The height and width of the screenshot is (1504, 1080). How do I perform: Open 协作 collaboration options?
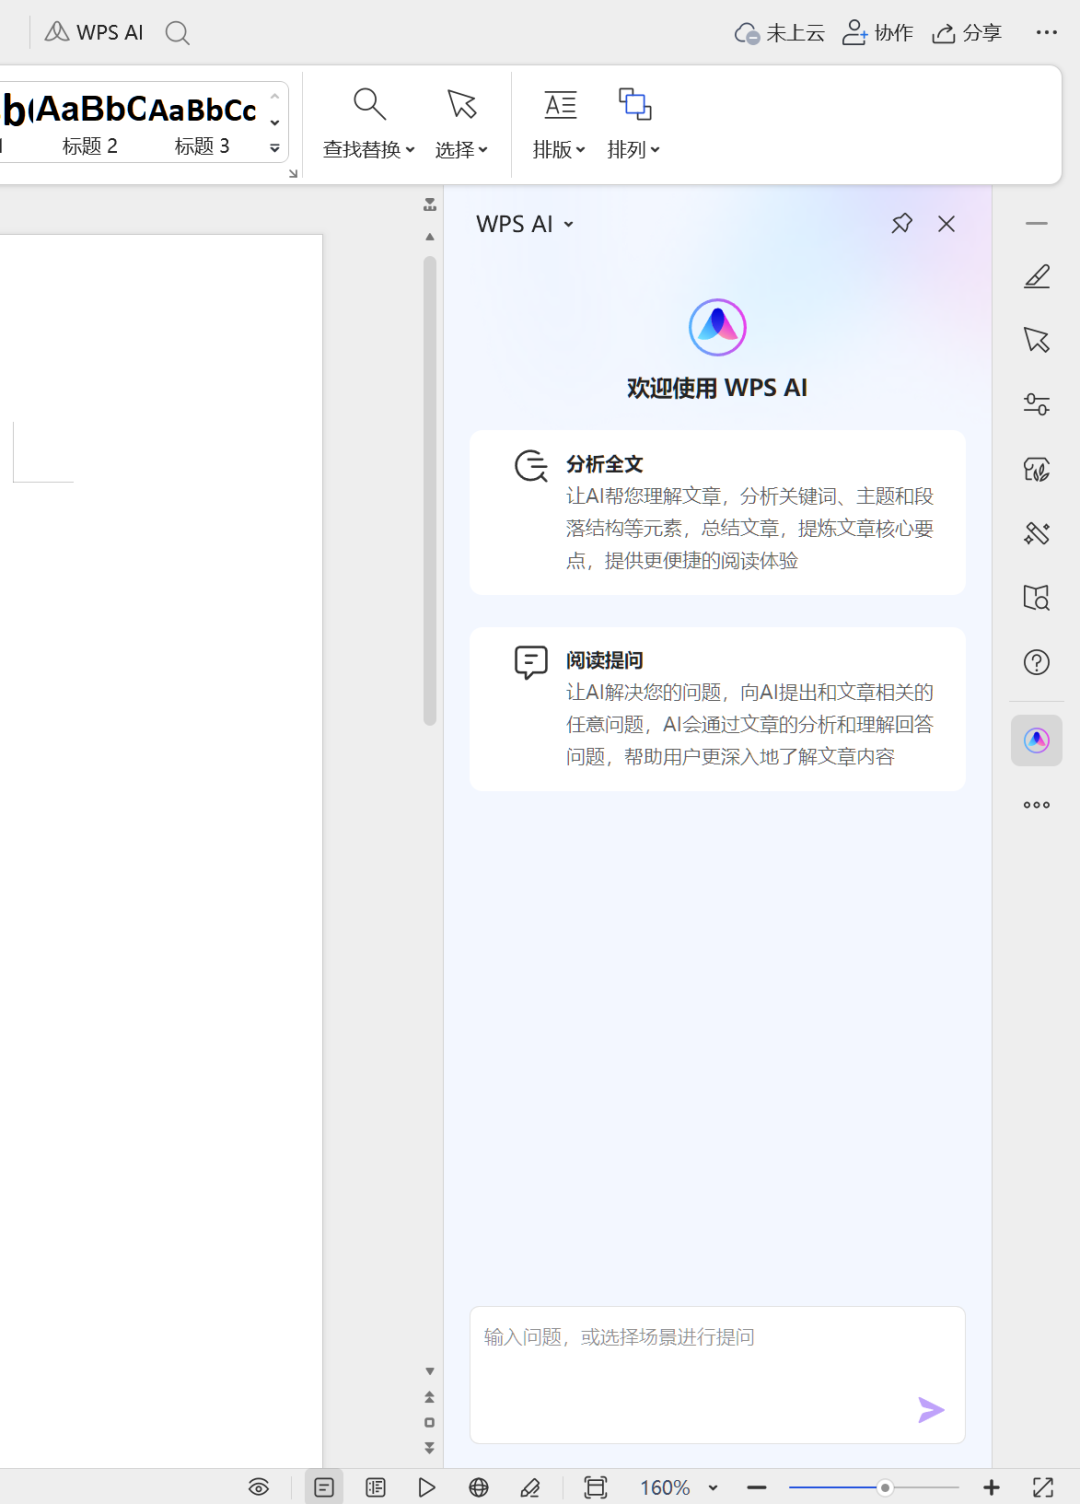click(877, 33)
